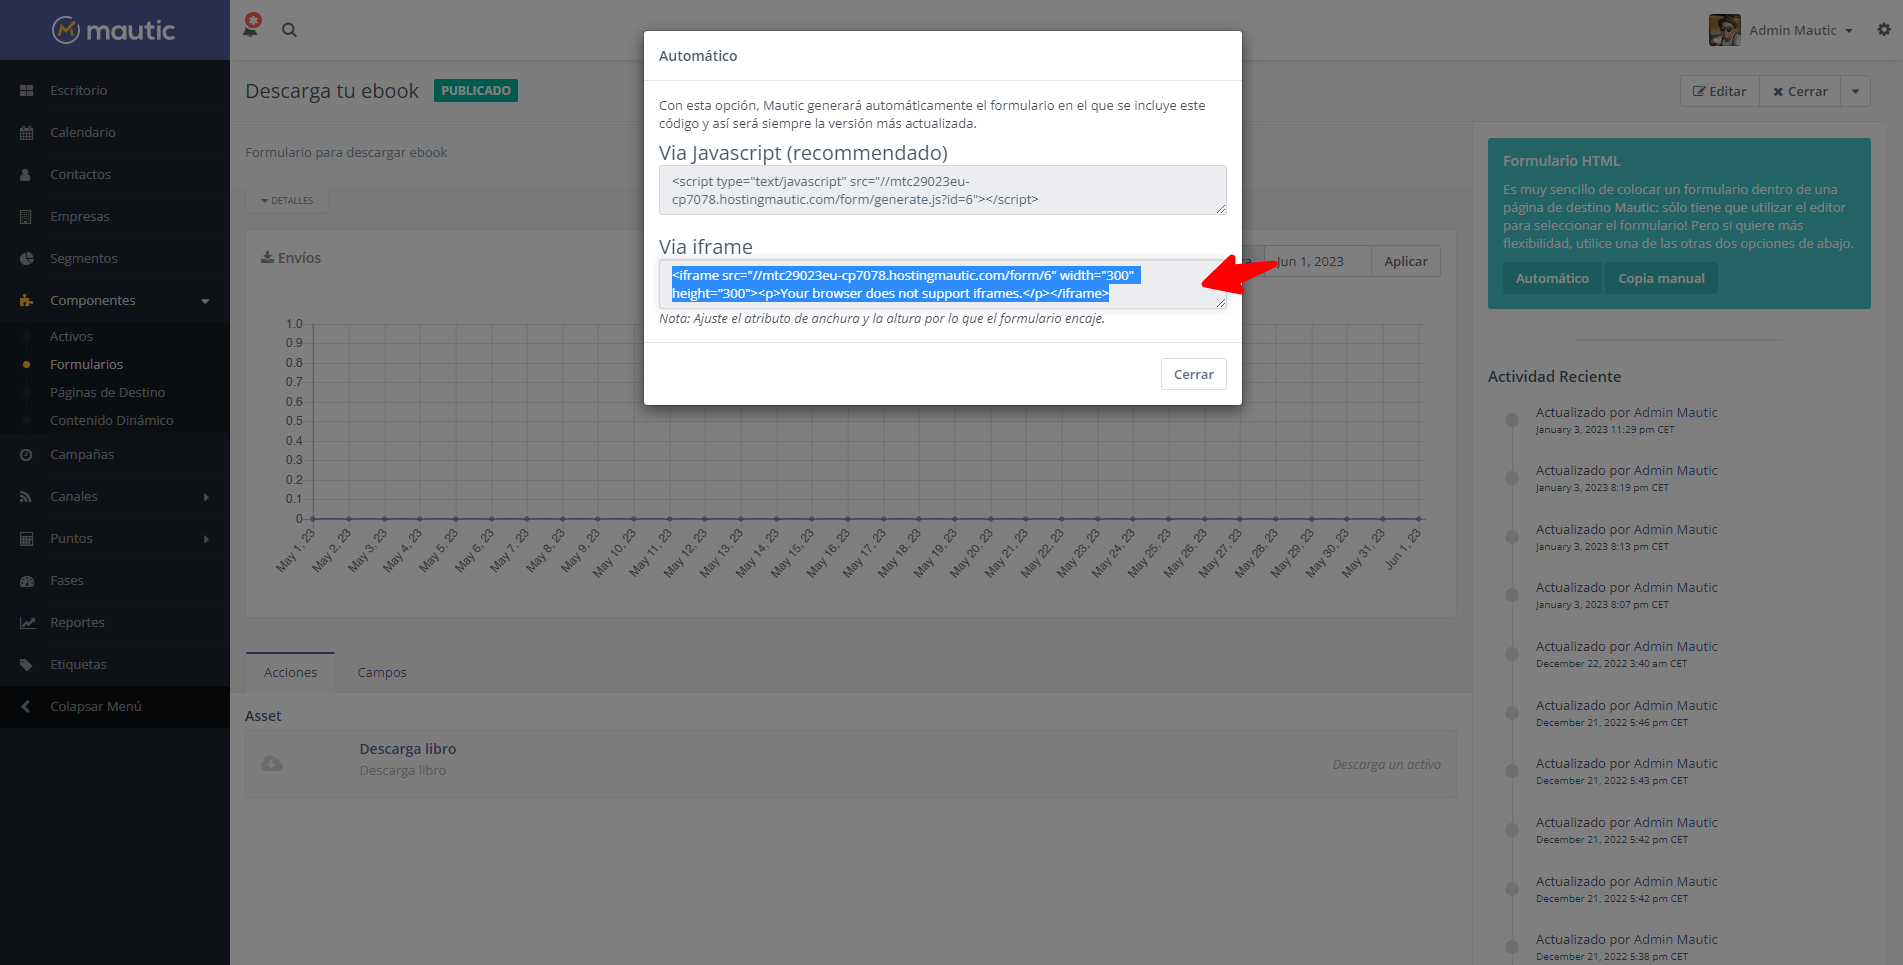Open the dropdown caret beside Cerrar
The width and height of the screenshot is (1903, 965).
click(x=1856, y=91)
